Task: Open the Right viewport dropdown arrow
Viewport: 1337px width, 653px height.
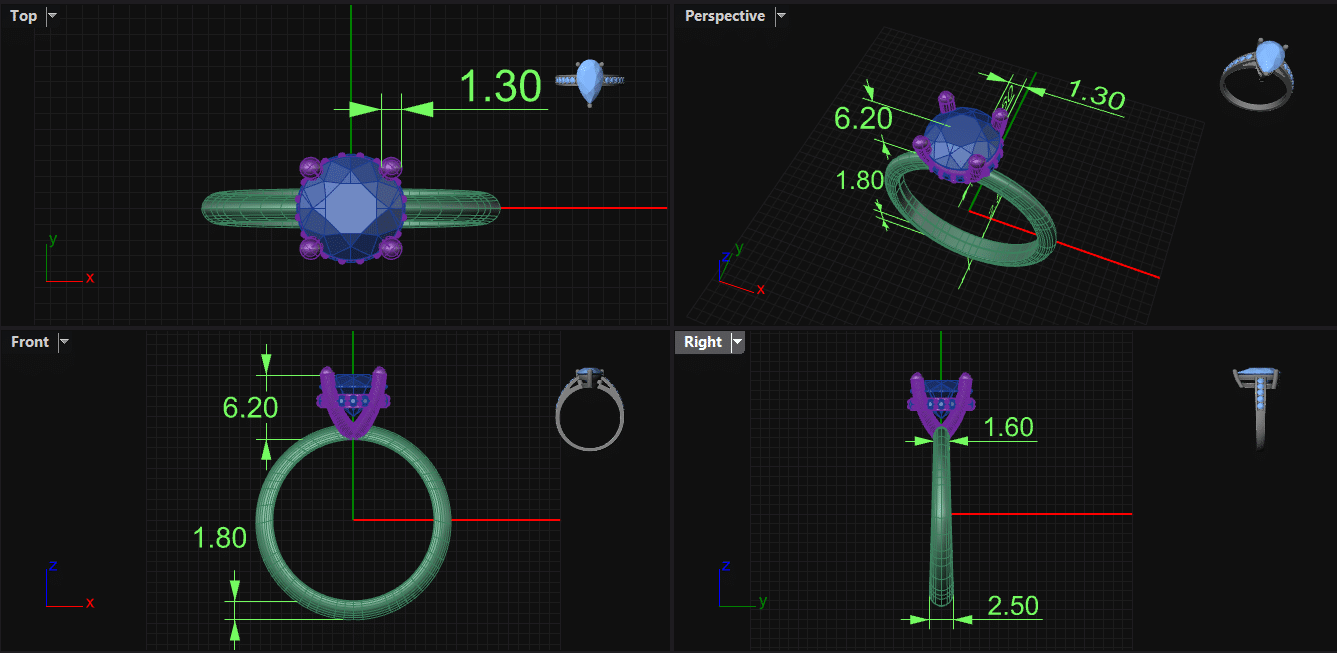Action: [x=738, y=342]
